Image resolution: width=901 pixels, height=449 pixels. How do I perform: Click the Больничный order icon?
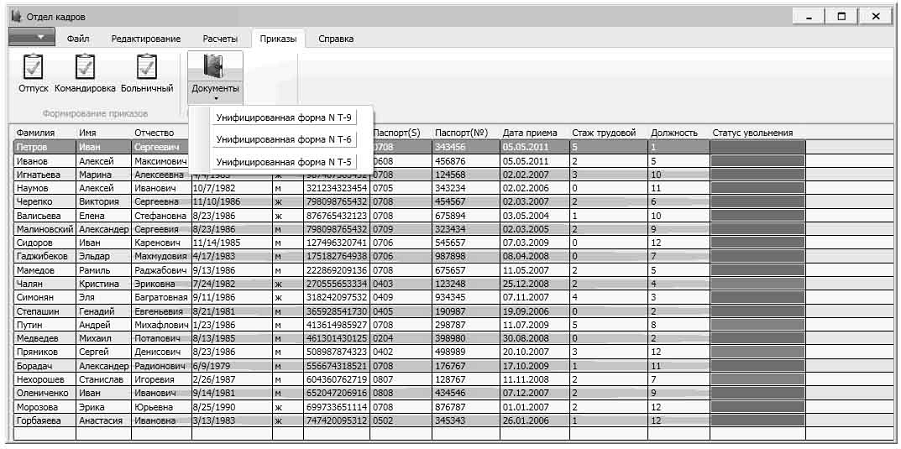(147, 68)
